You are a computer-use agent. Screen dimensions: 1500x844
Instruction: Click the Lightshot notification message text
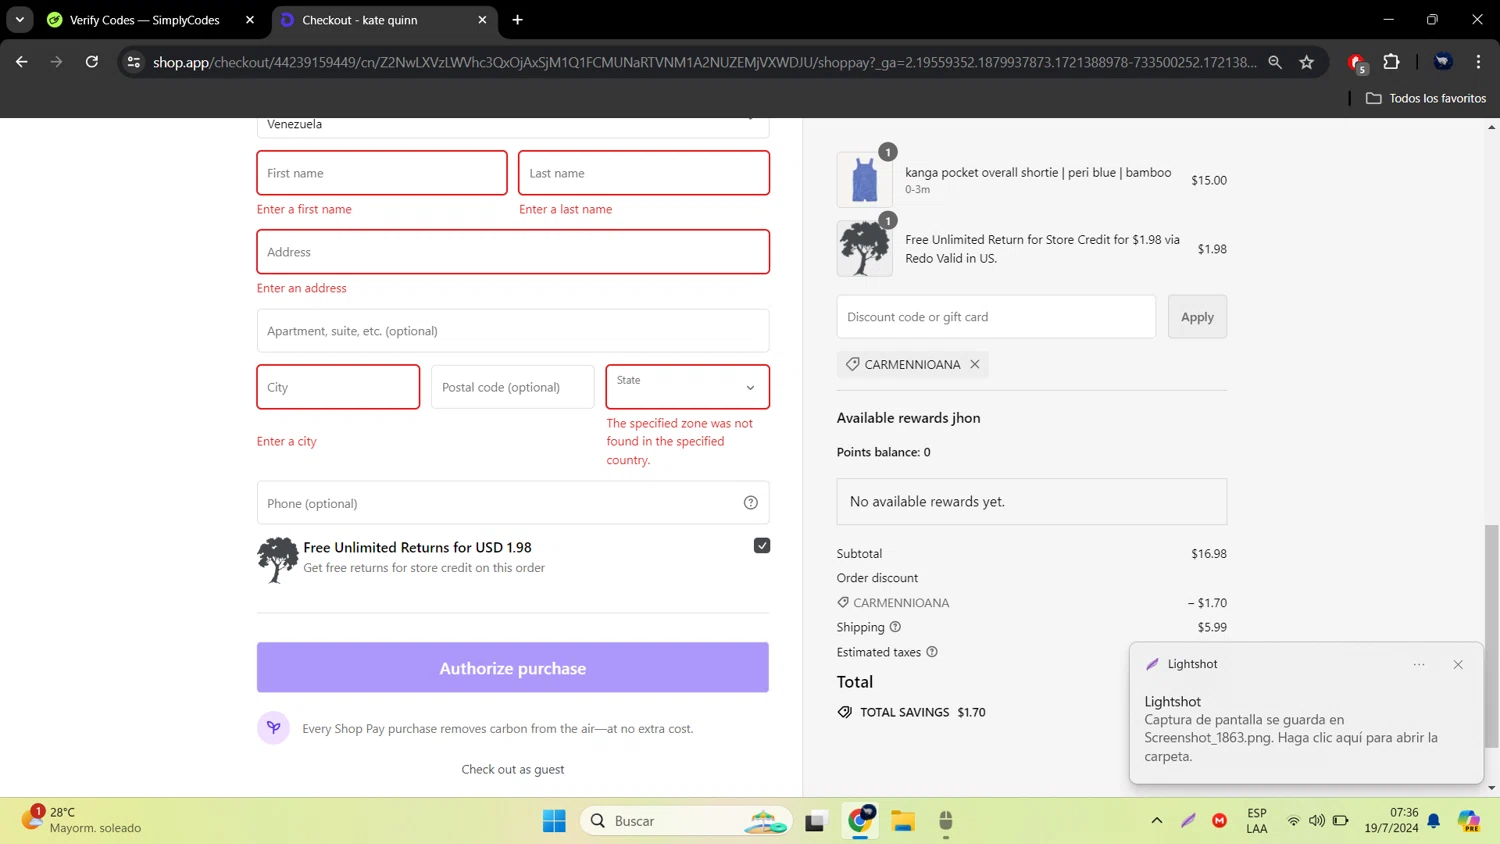tap(1291, 738)
